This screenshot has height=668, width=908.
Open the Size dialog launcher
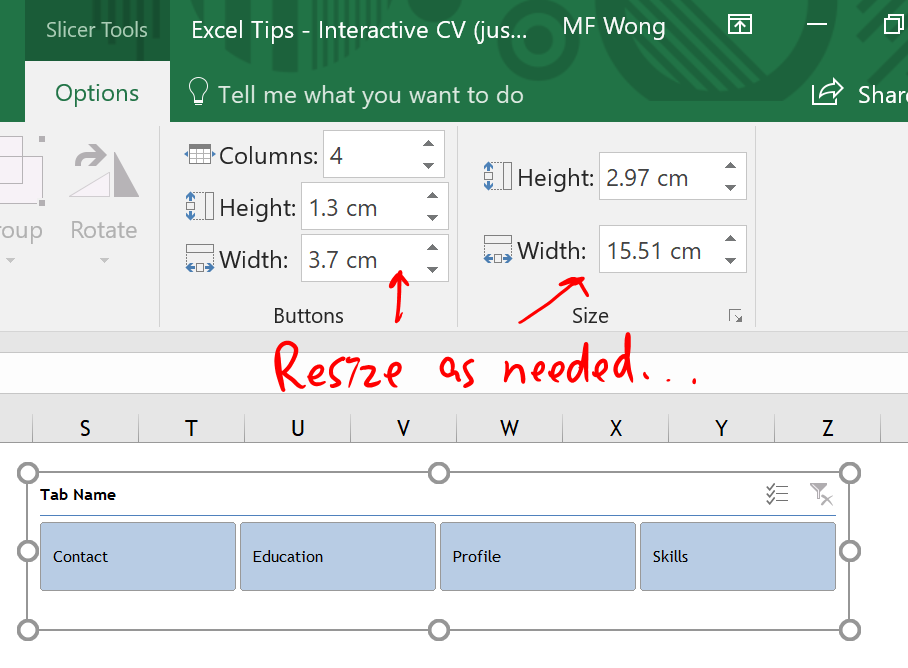(736, 315)
